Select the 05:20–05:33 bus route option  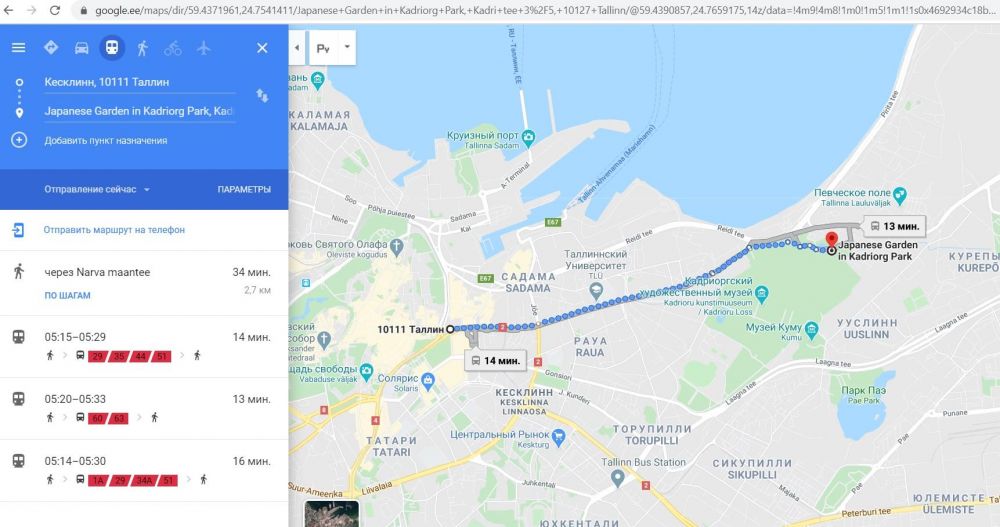coord(144,408)
